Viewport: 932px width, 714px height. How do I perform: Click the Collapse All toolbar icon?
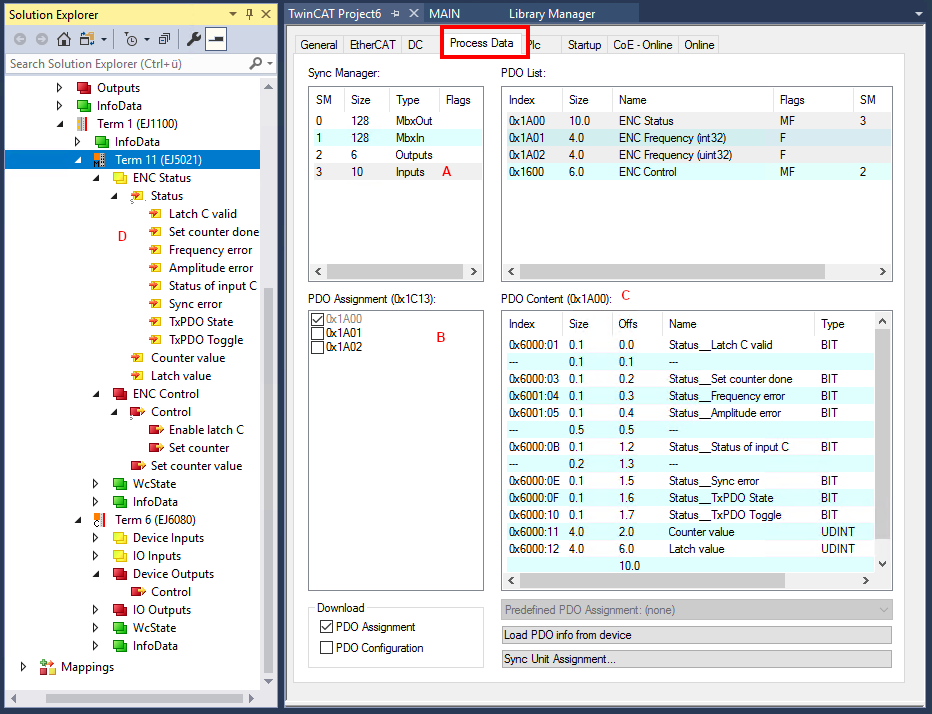pos(165,39)
